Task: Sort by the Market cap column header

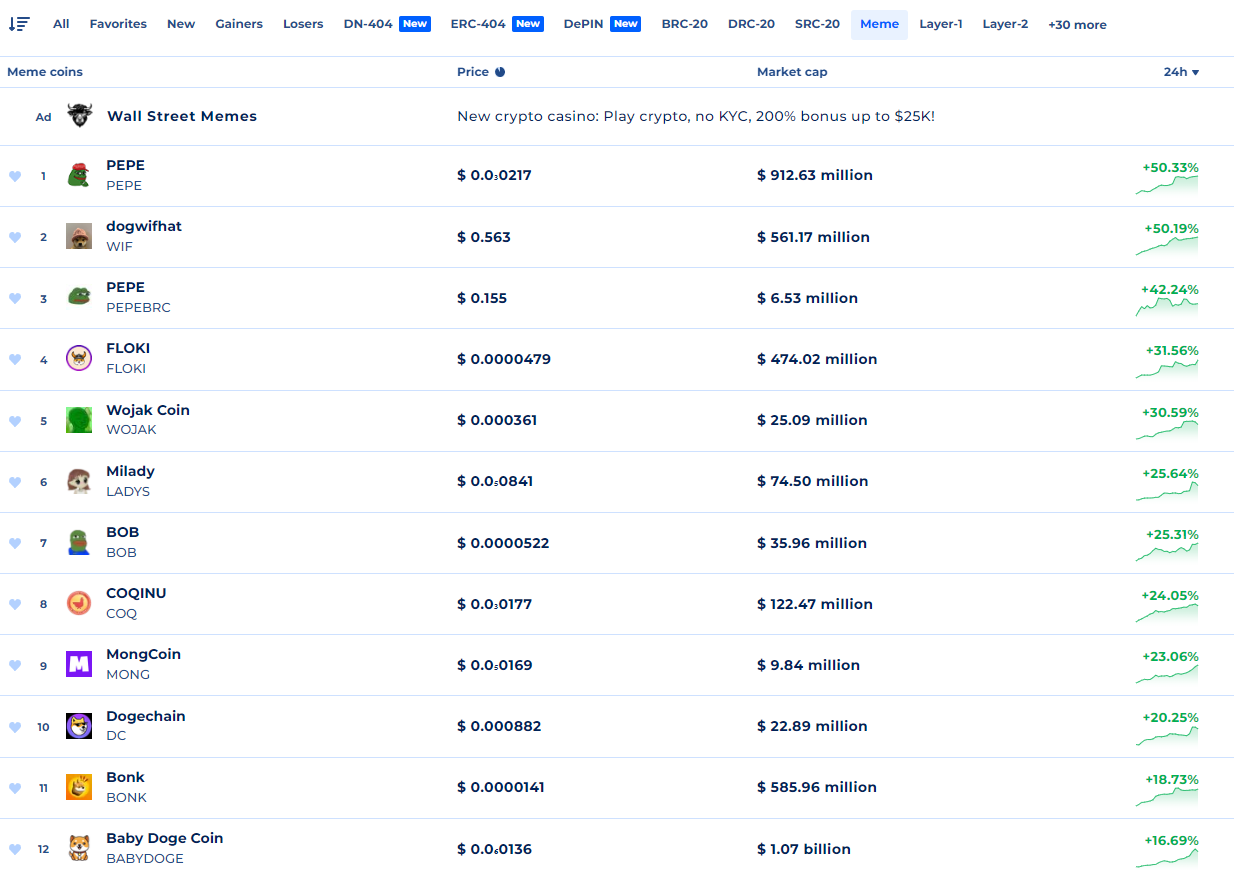Action: coord(792,72)
